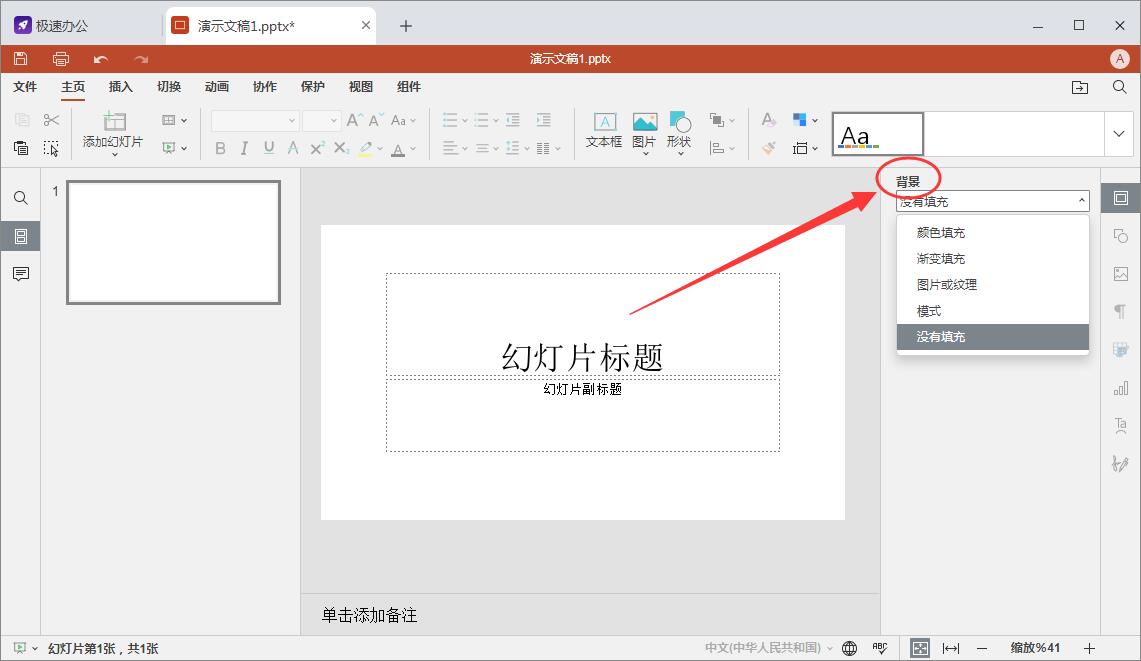Open the 形状 shapes tool
This screenshot has height=661, width=1141.
point(679,132)
